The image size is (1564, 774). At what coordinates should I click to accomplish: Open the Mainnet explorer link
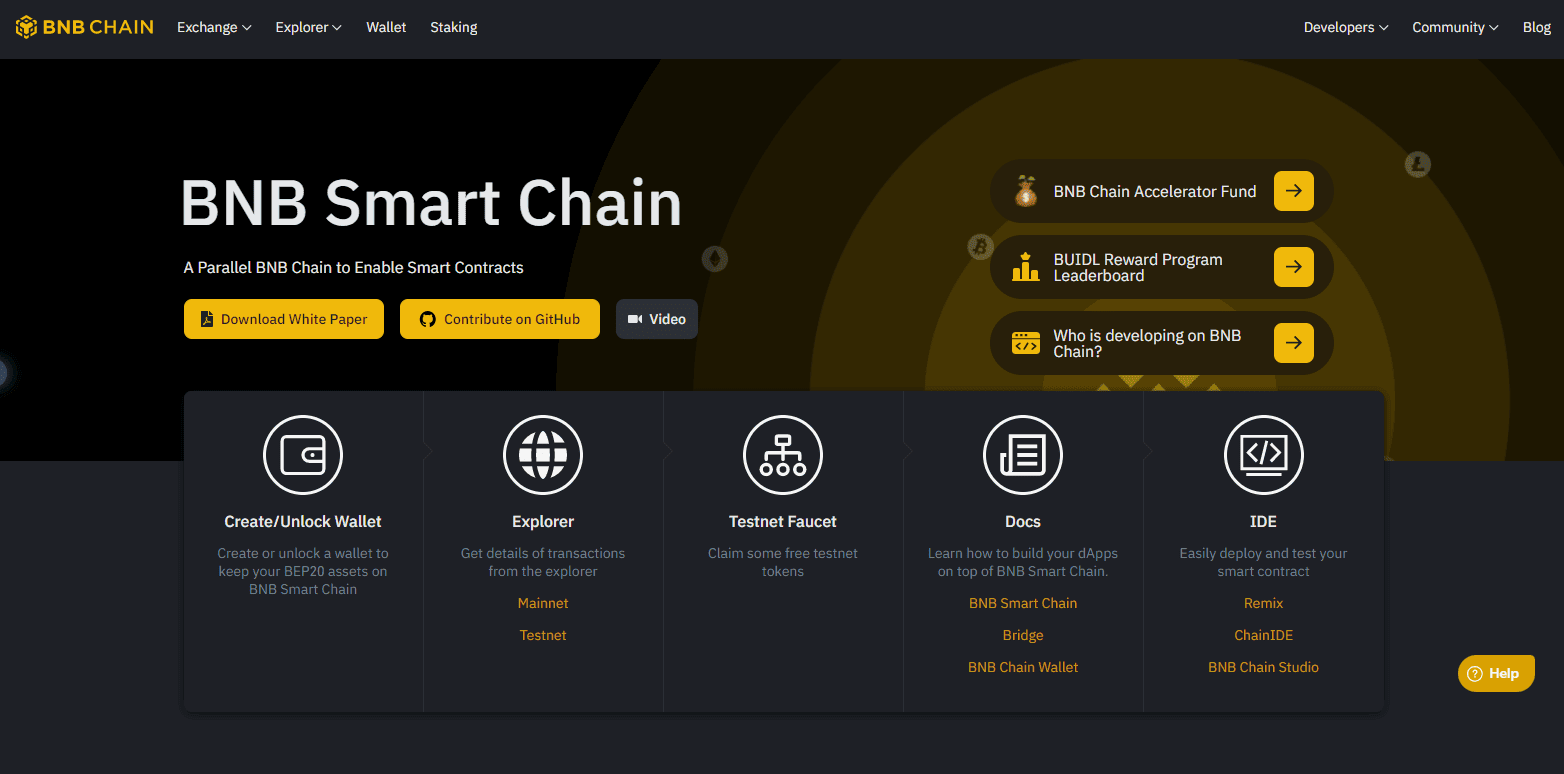(x=543, y=603)
